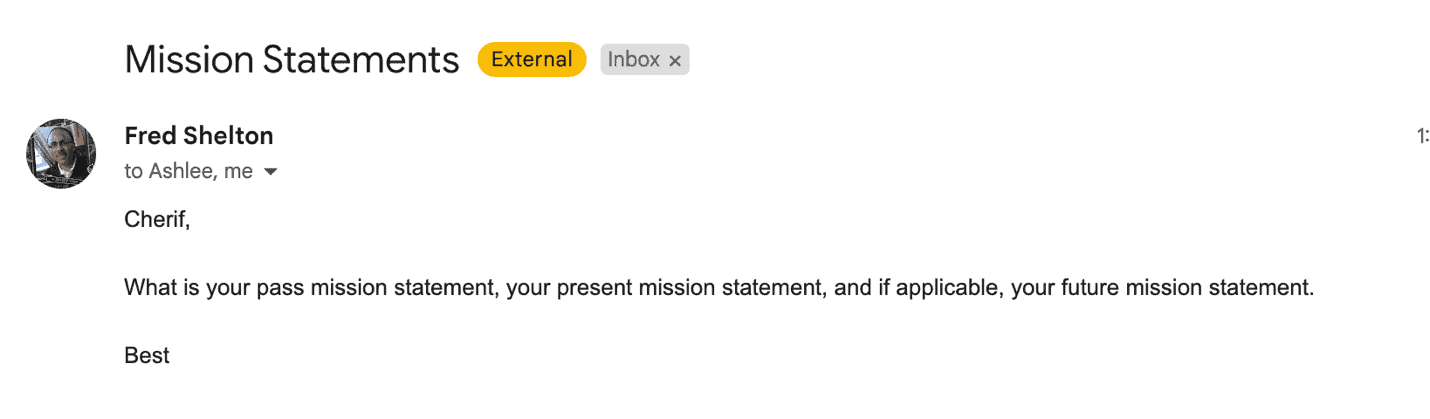This screenshot has height=419, width=1430.
Task: Click the message timestamp at far right
Action: (x=1423, y=137)
